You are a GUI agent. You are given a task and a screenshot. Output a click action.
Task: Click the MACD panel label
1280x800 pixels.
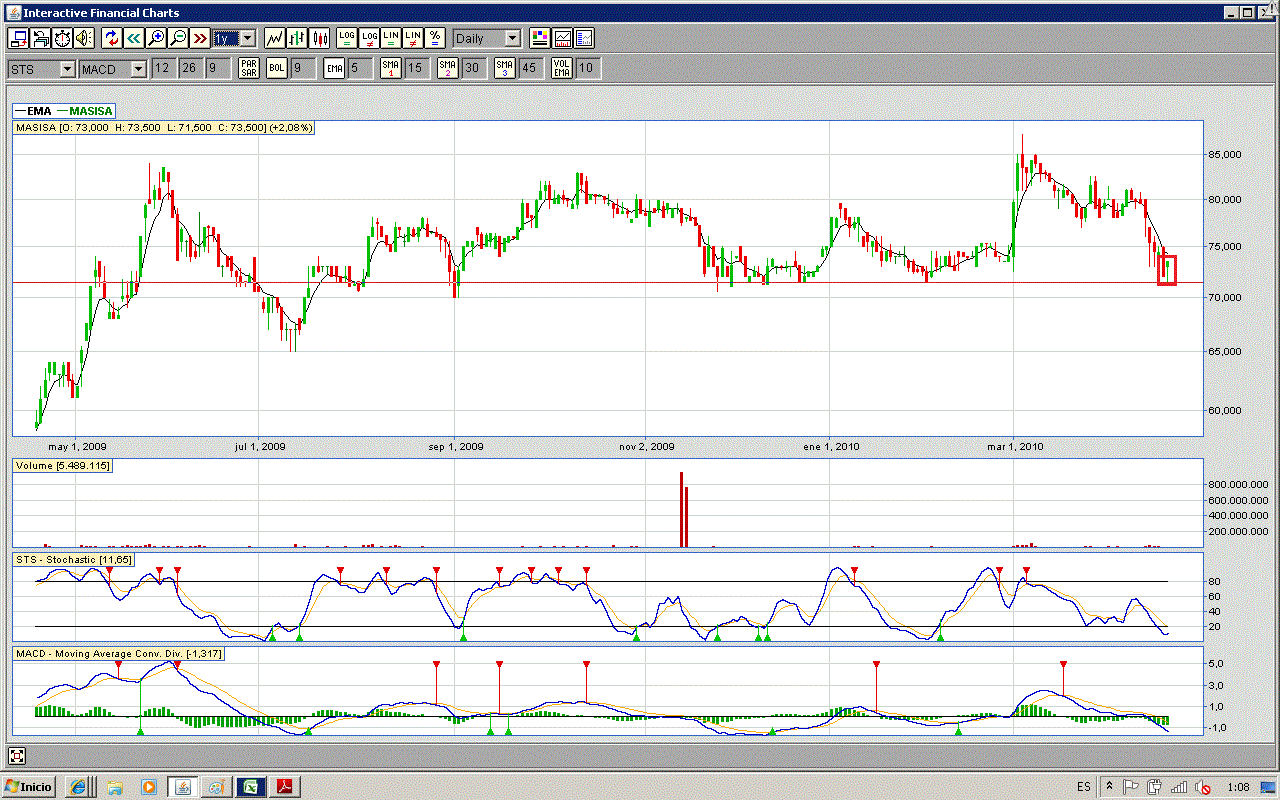119,654
